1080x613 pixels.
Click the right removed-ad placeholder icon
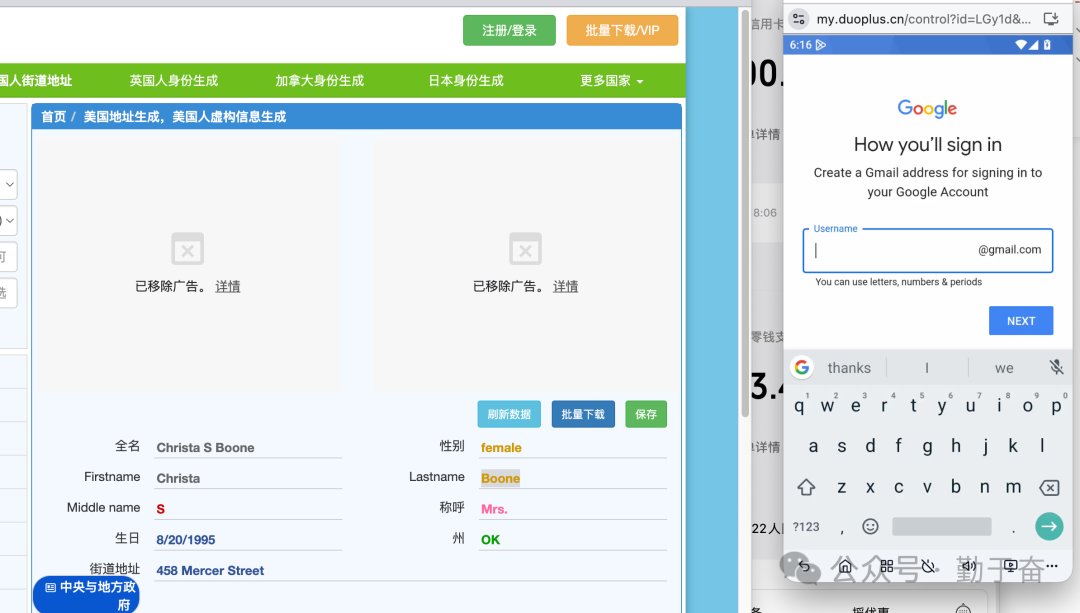pos(526,249)
